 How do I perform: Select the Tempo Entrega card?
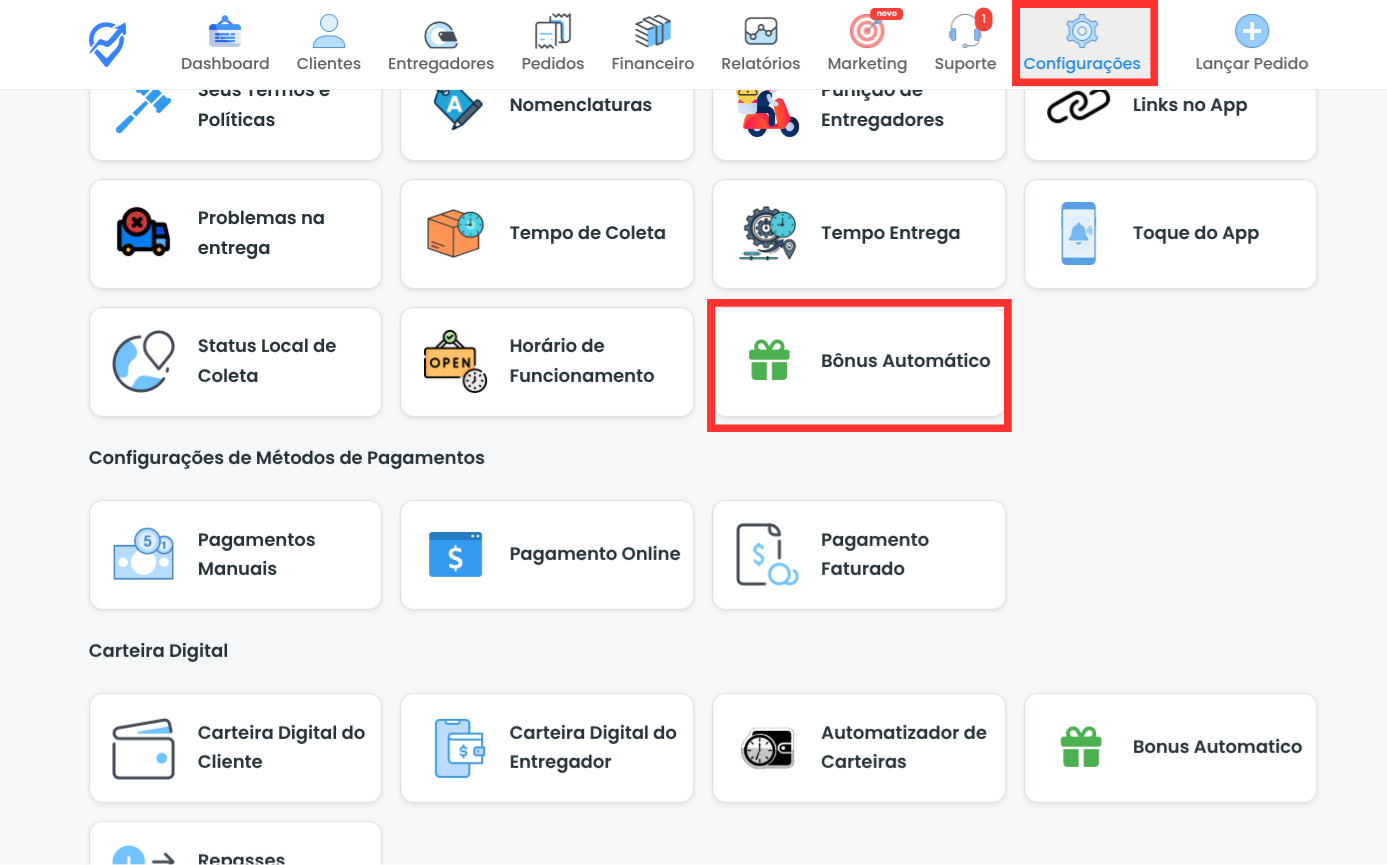point(858,234)
